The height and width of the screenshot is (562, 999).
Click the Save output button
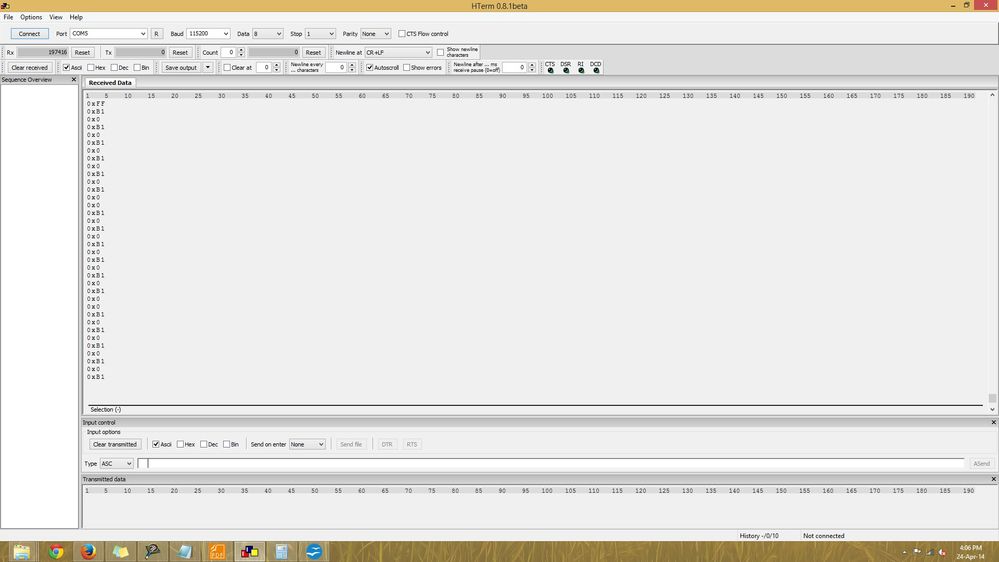(x=181, y=68)
